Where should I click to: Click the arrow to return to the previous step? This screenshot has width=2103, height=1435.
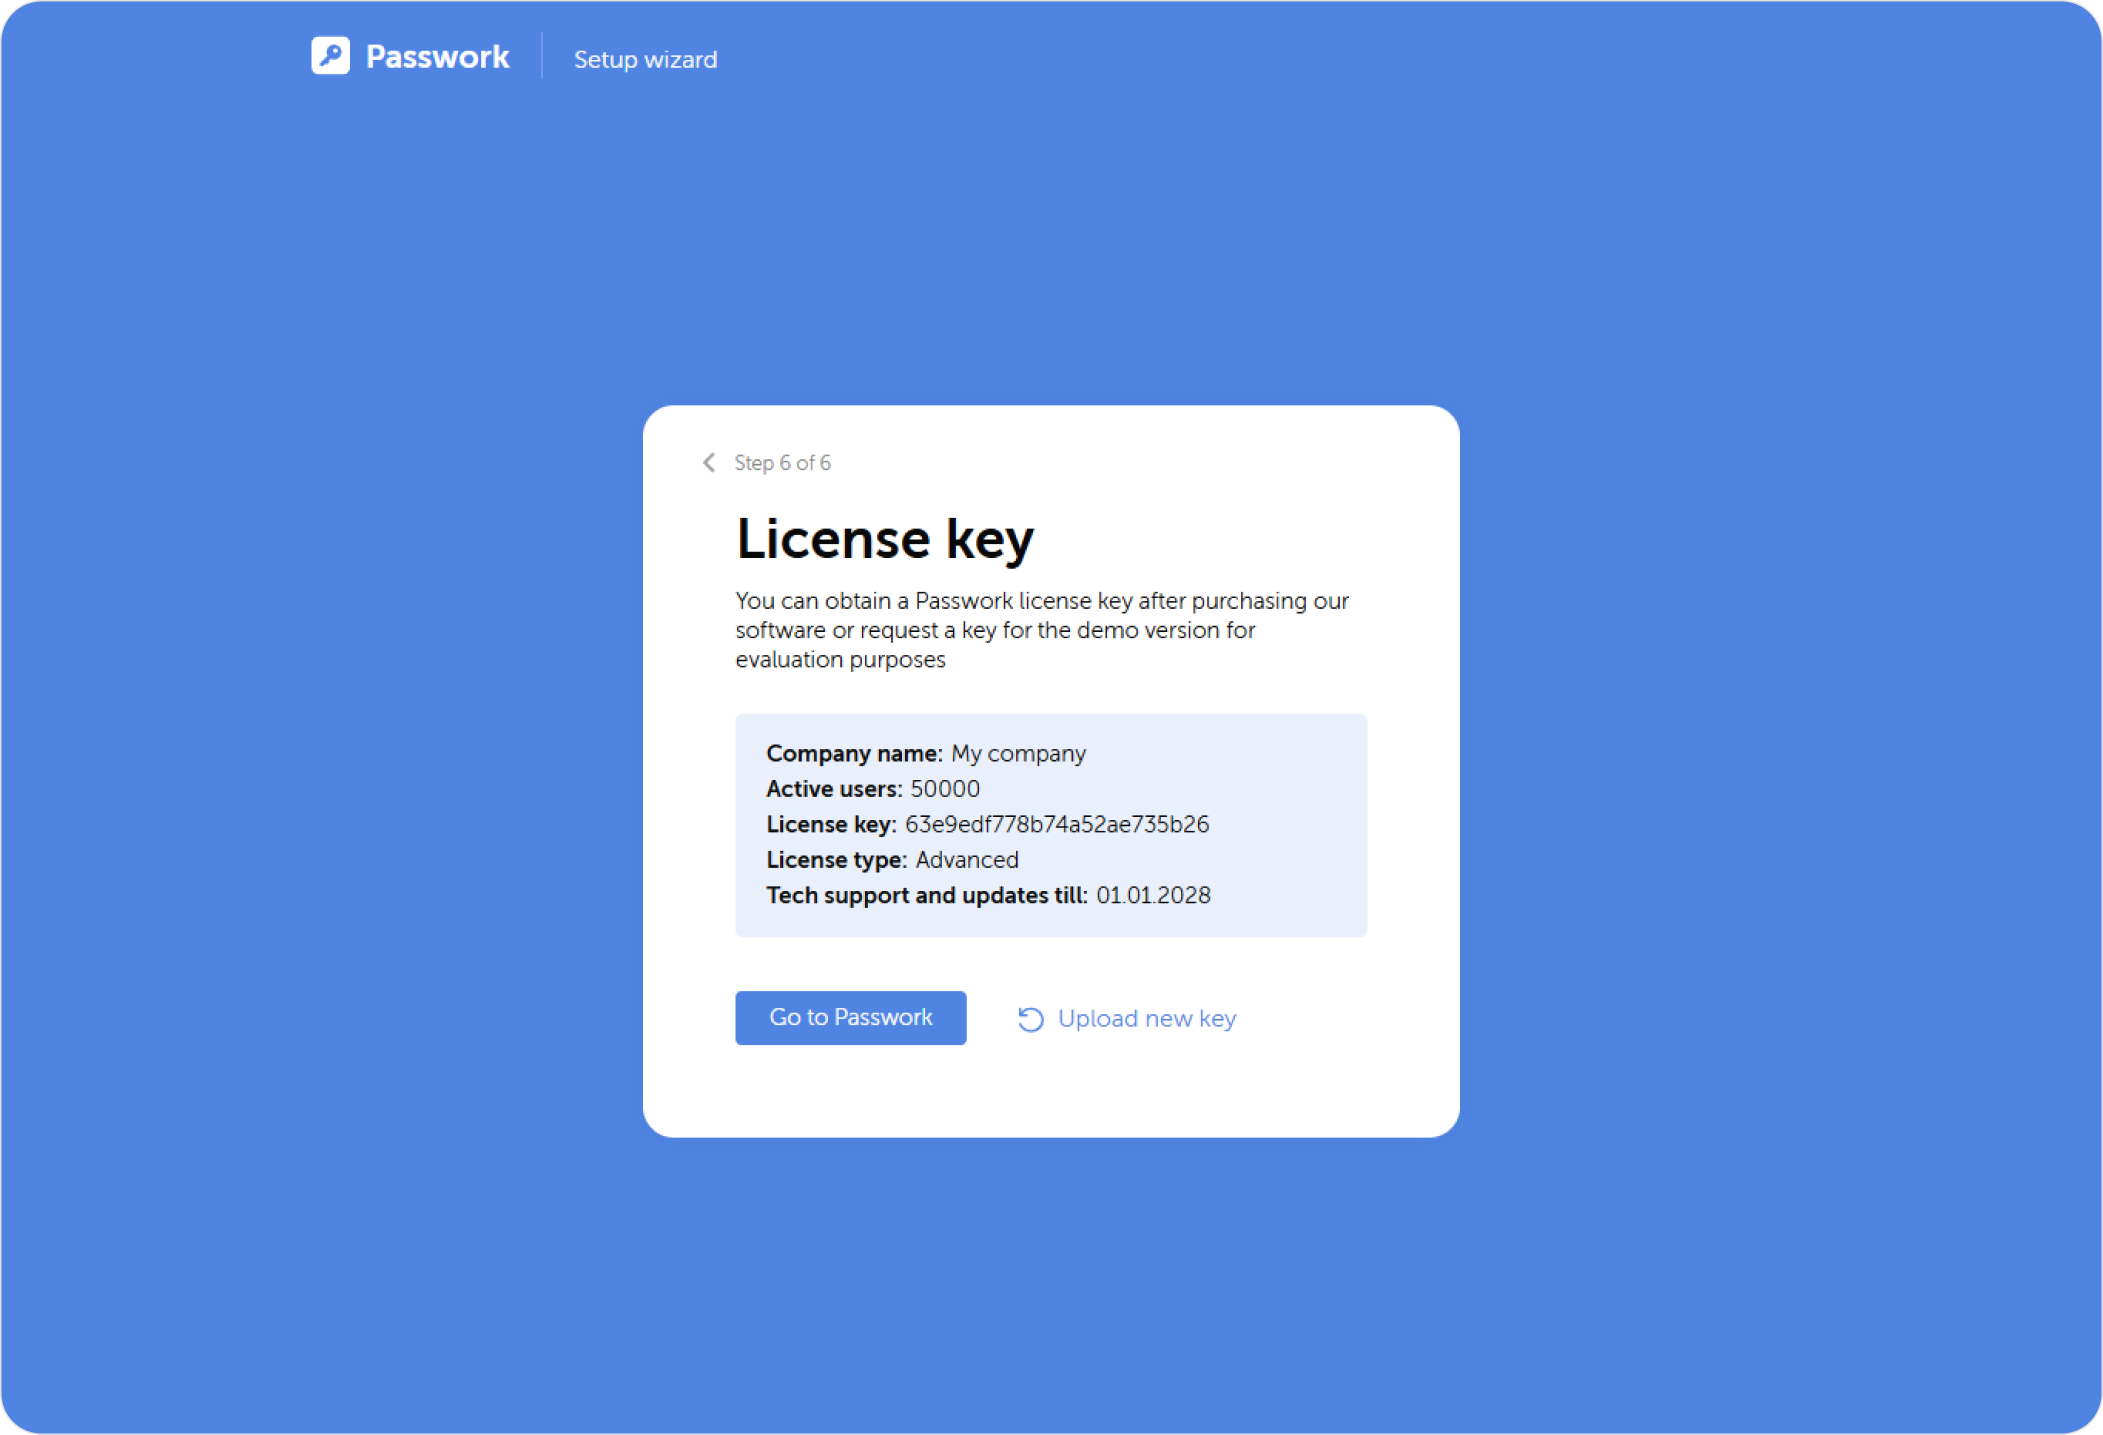708,462
